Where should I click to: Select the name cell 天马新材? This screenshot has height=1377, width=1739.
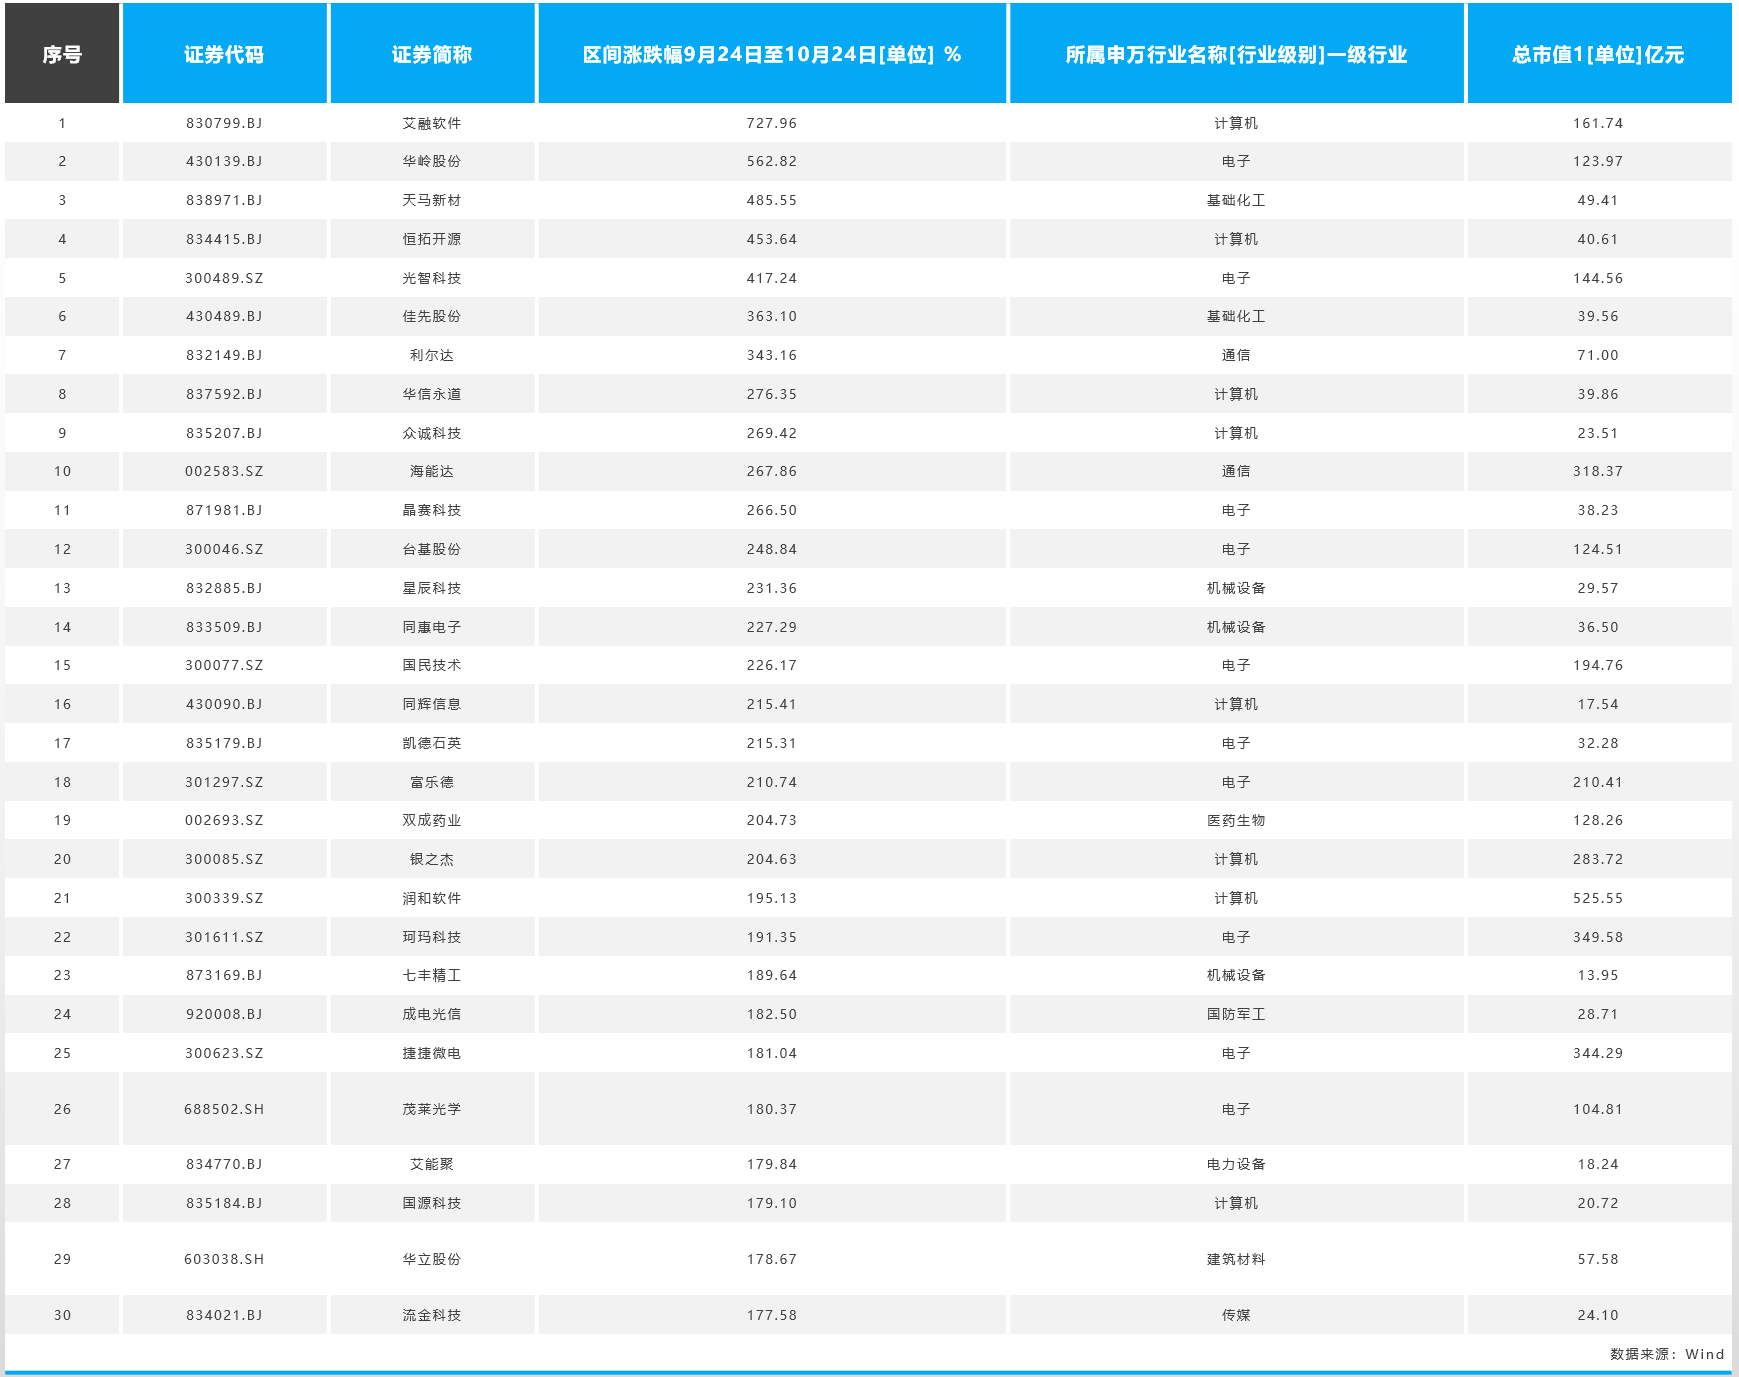[432, 200]
